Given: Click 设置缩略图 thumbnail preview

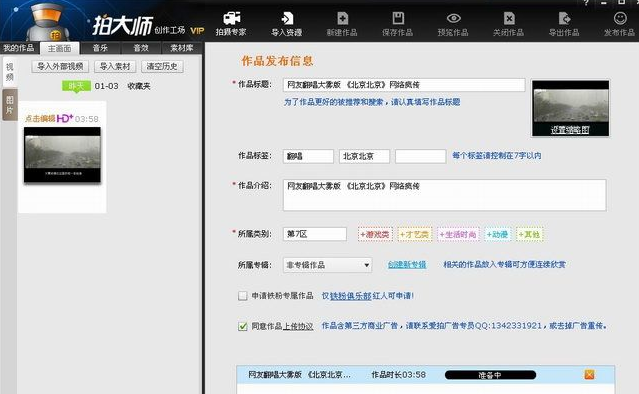Looking at the screenshot, I should (x=571, y=108).
